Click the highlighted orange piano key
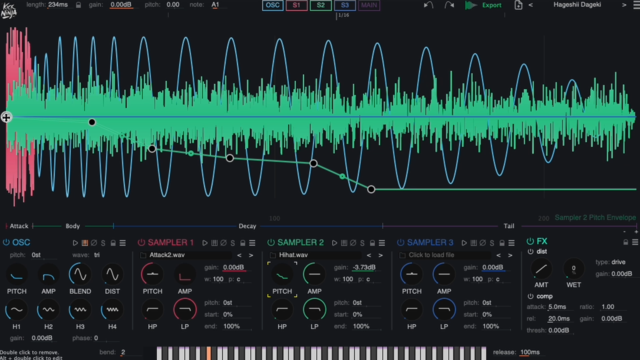 [209, 353]
